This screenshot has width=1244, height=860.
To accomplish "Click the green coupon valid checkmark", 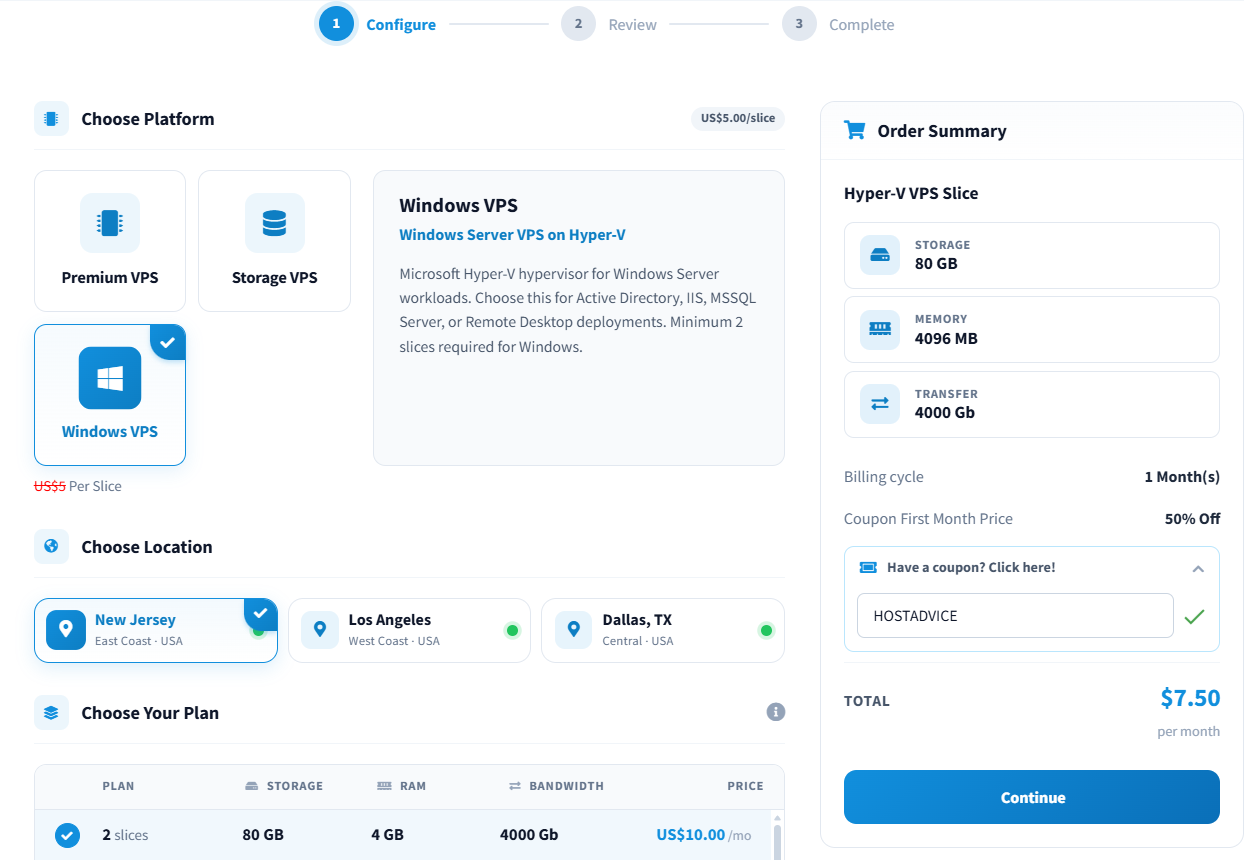I will coord(1194,616).
